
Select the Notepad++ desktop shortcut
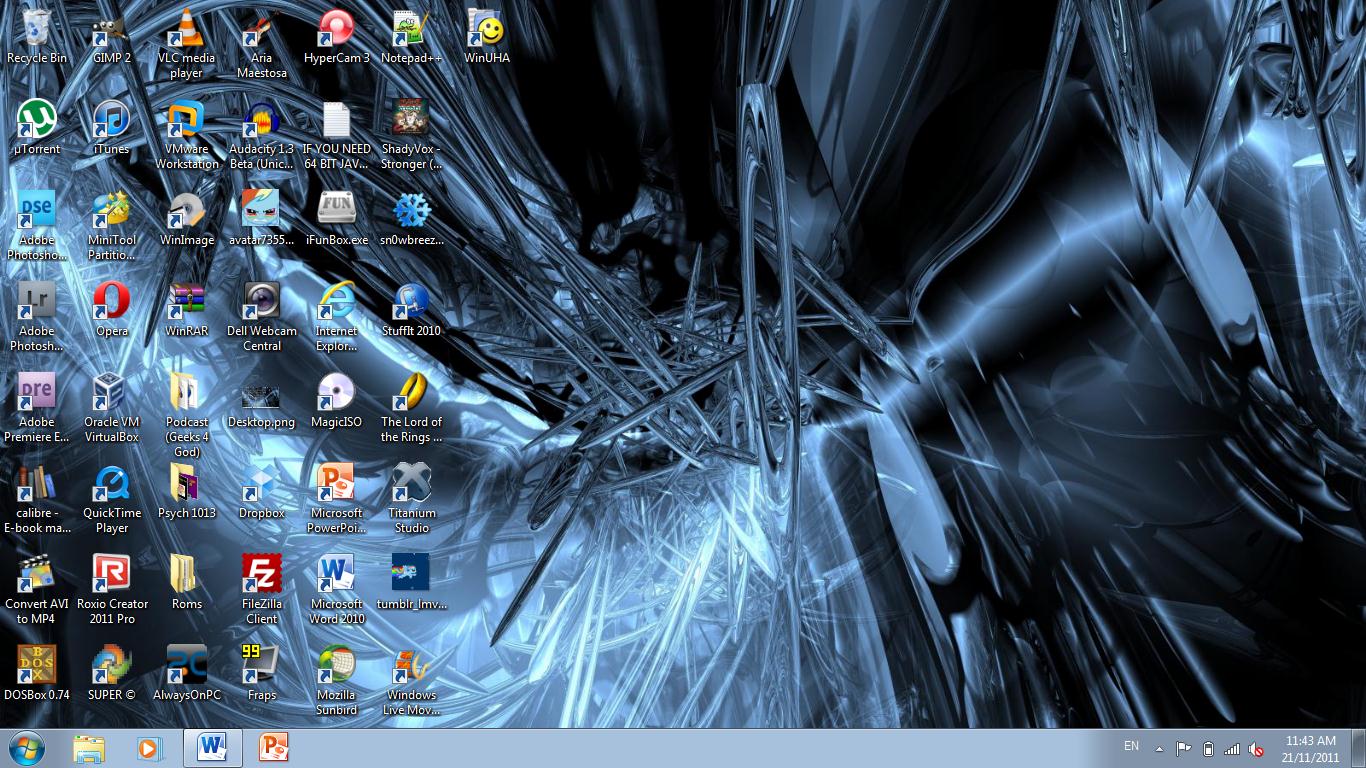[x=411, y=30]
